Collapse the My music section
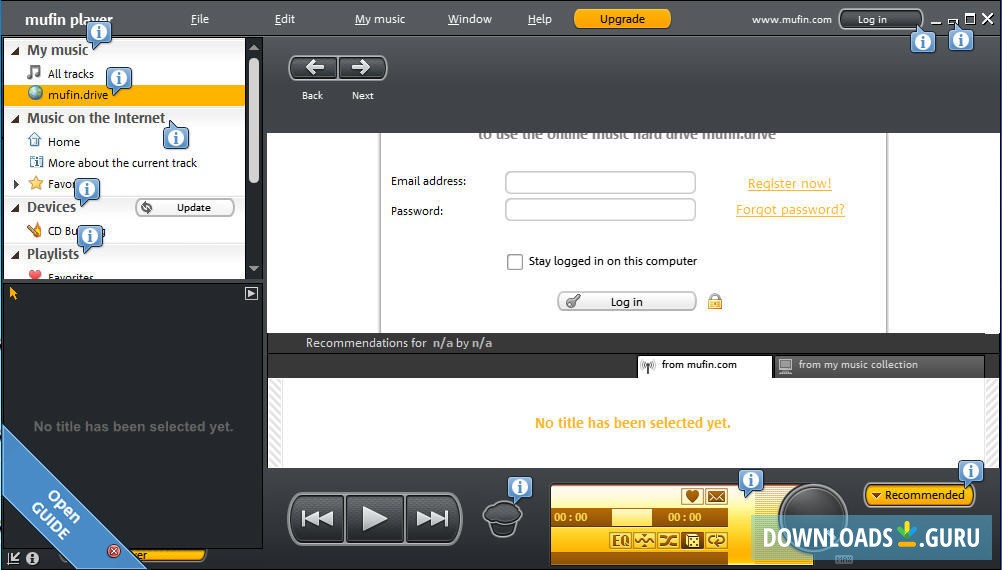This screenshot has height=570, width=1002. (x=15, y=50)
